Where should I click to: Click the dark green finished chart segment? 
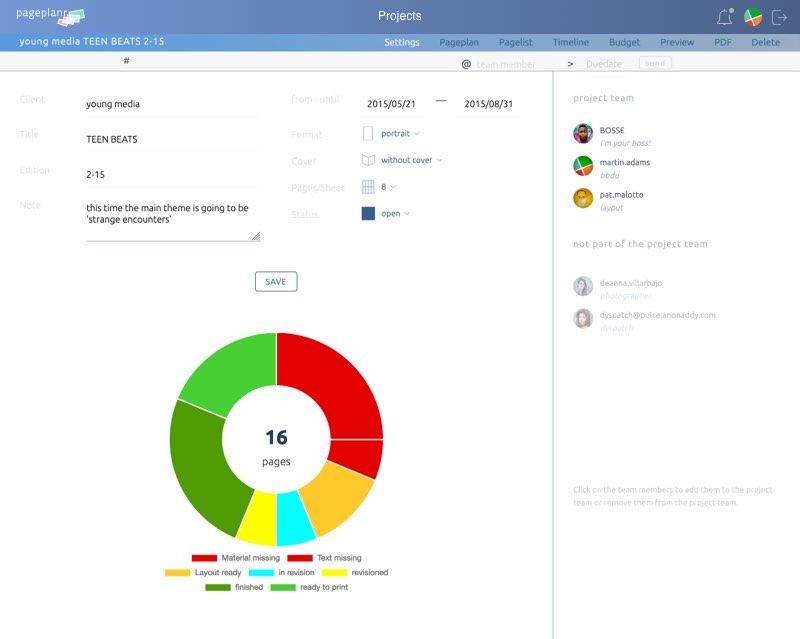pos(202,467)
